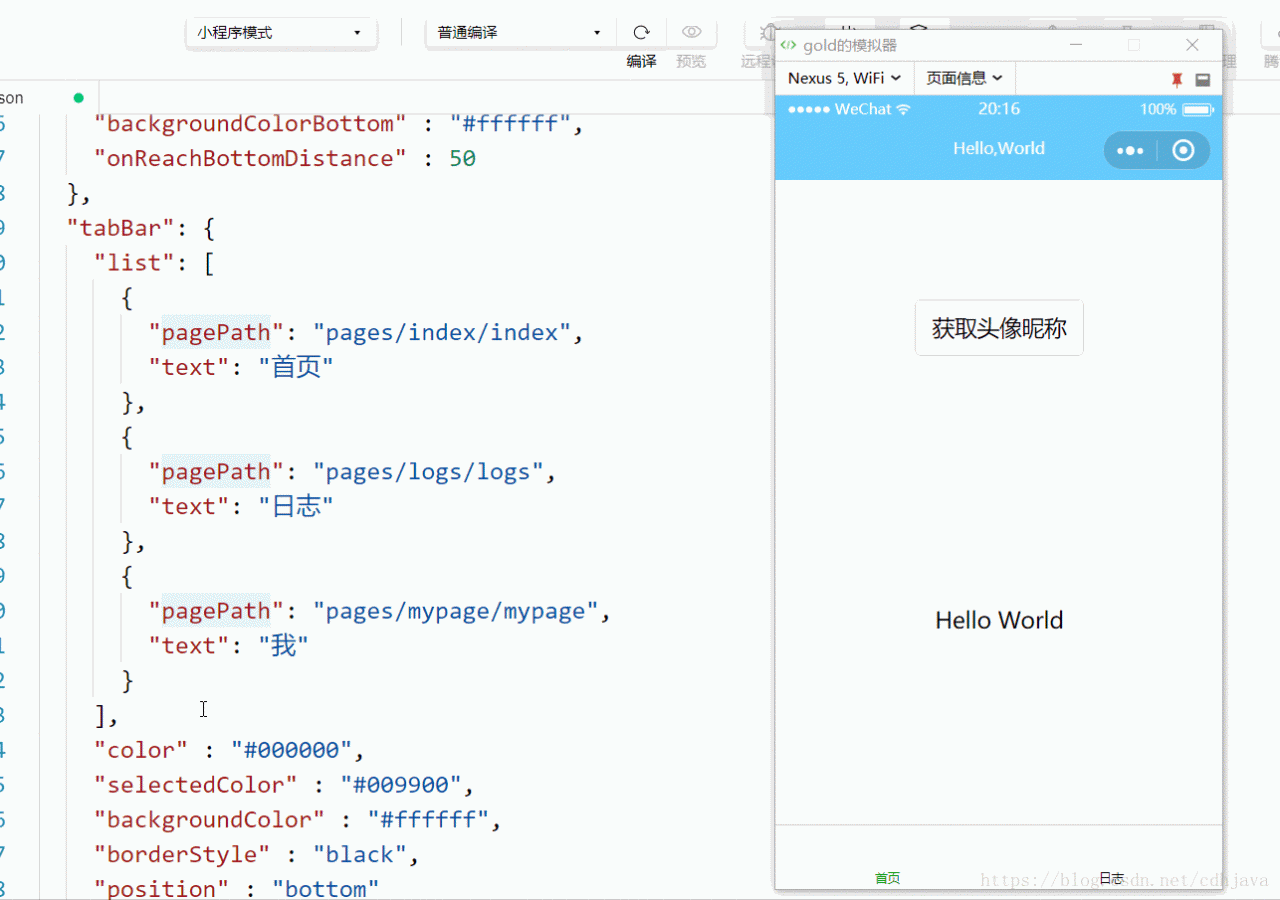This screenshot has height=900, width=1280.
Task: Click the "backgroundColorBottom" key
Action: (250, 124)
